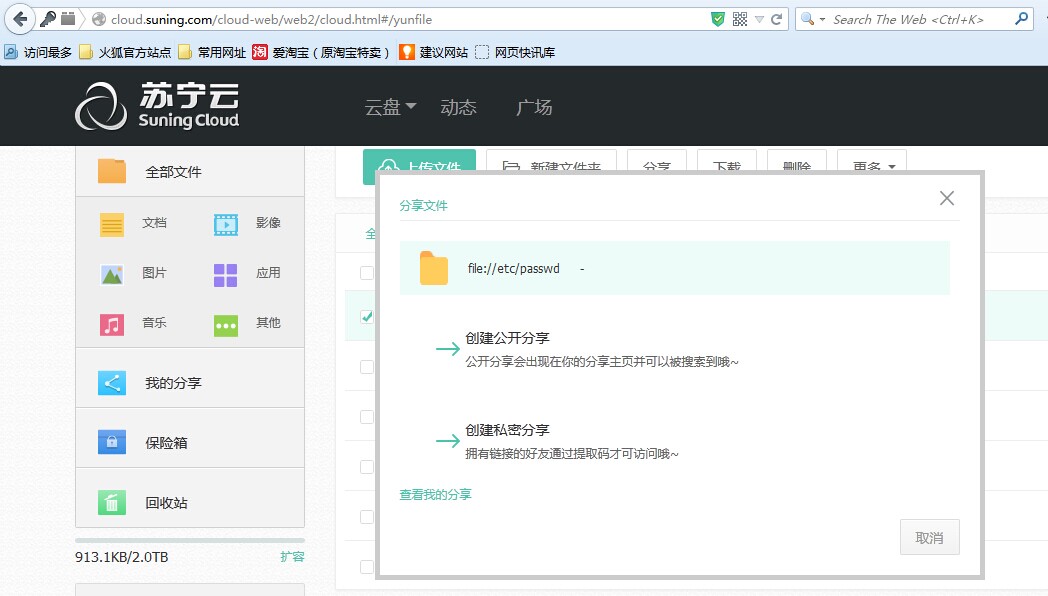The width and height of the screenshot is (1048, 596).
Task: Select the 文档 category icon
Action: coord(112,225)
